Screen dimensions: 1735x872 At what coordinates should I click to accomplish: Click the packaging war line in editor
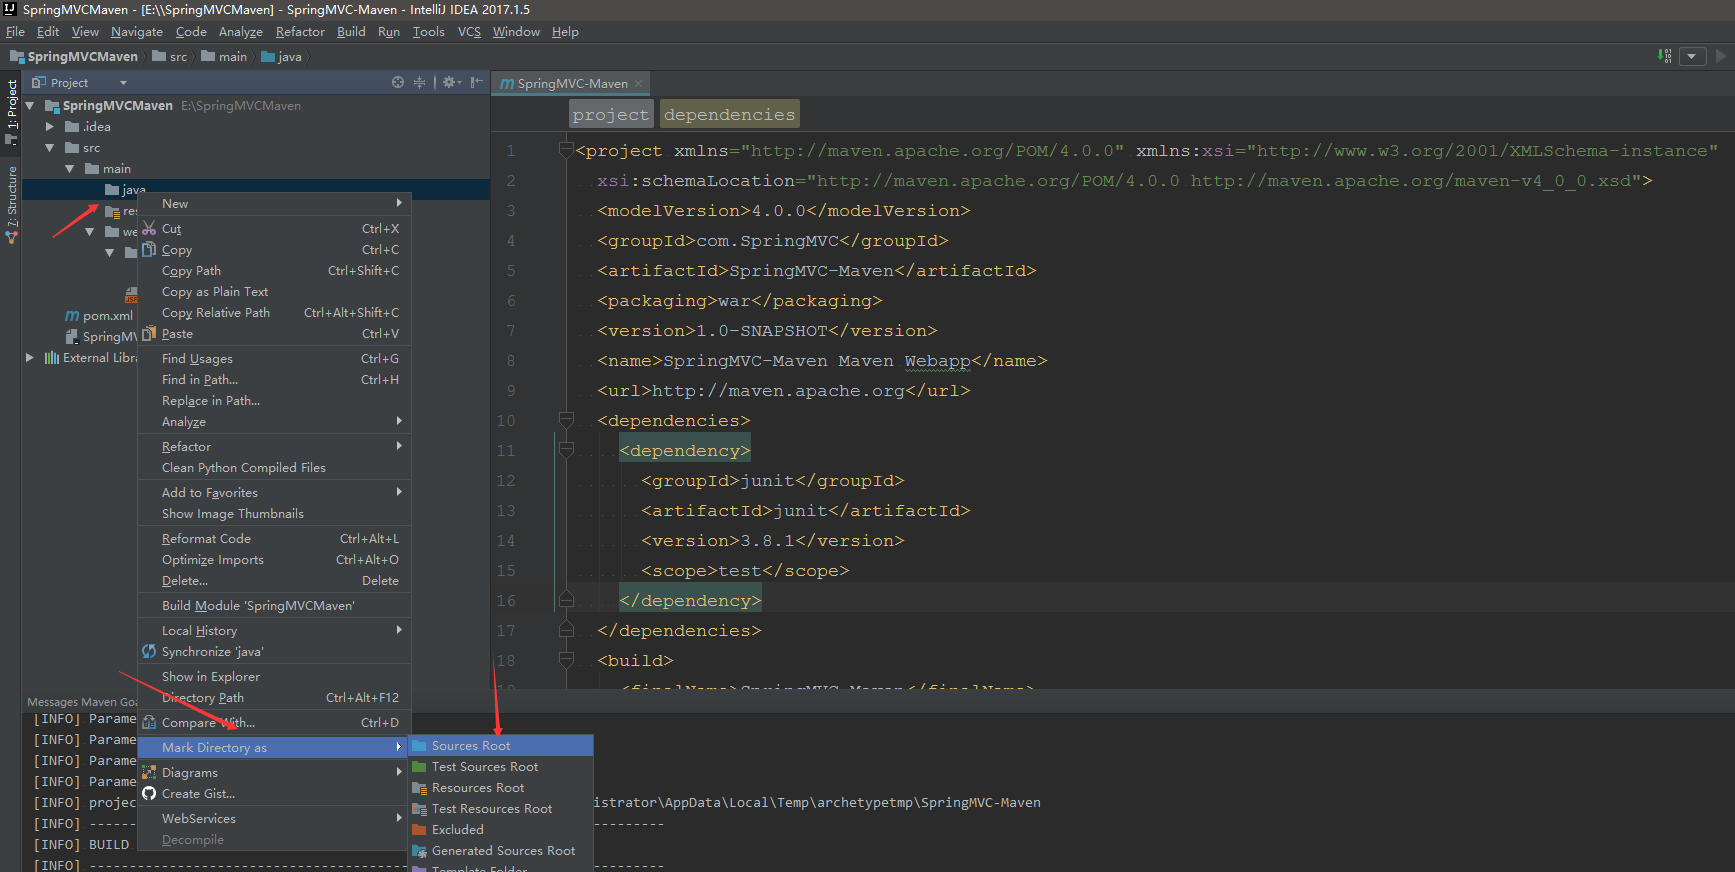pyautogui.click(x=740, y=301)
